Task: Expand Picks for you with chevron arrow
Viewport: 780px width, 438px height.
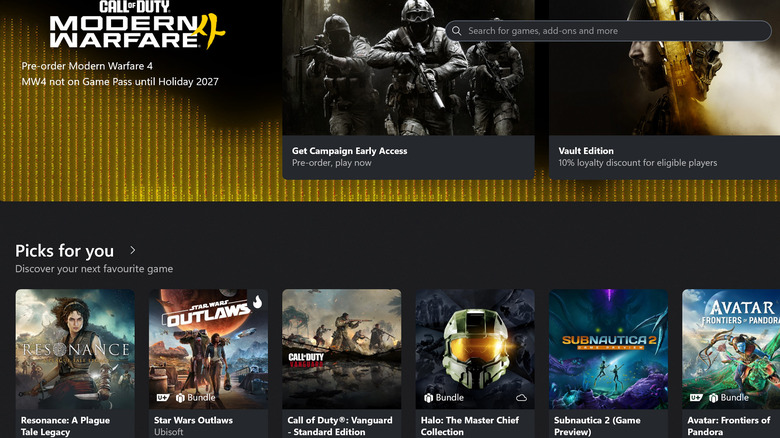Action: point(132,250)
